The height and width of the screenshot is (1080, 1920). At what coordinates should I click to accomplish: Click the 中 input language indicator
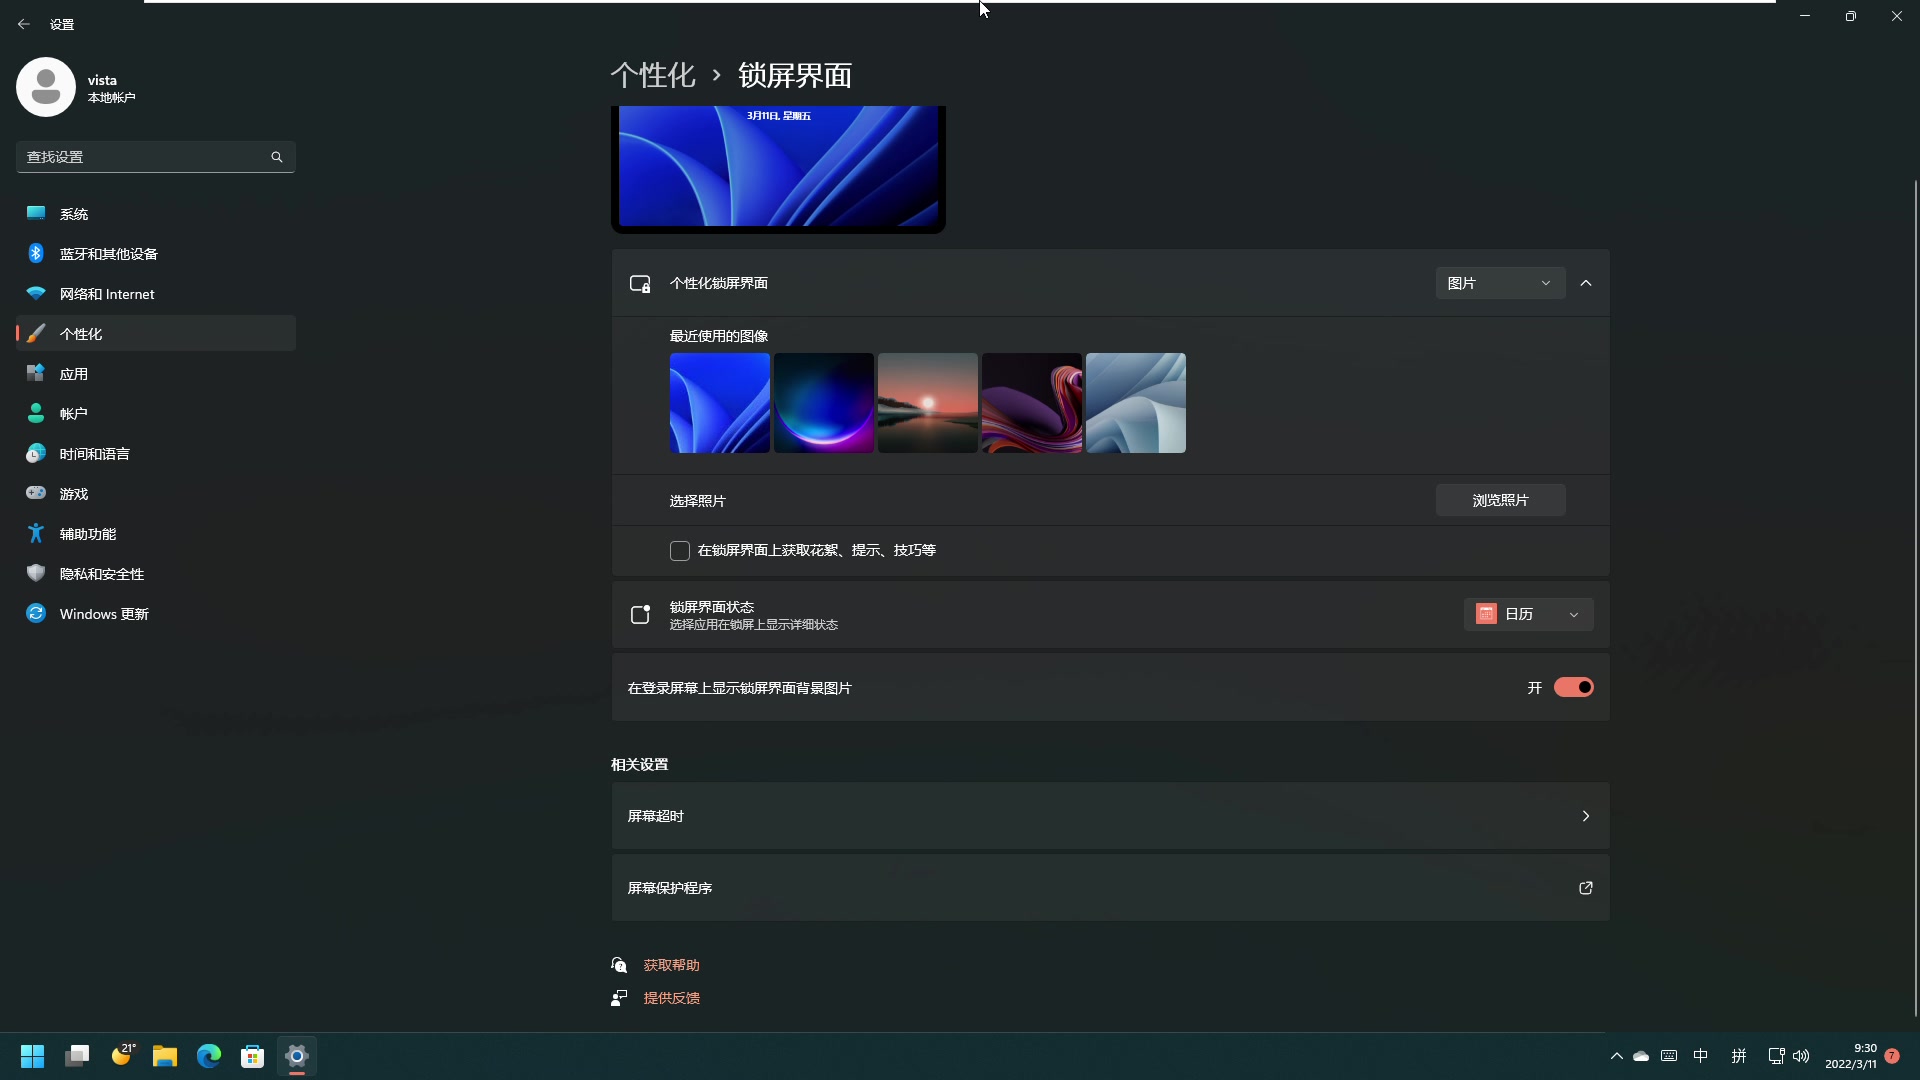(1701, 1056)
